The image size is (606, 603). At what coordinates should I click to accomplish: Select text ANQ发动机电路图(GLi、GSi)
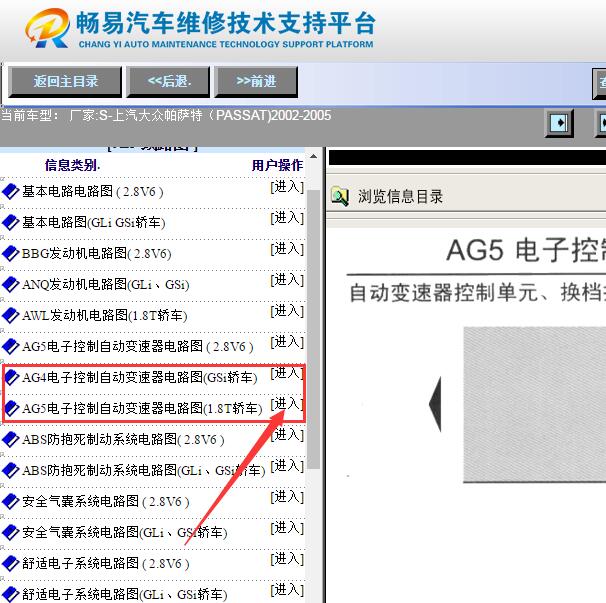click(x=106, y=284)
